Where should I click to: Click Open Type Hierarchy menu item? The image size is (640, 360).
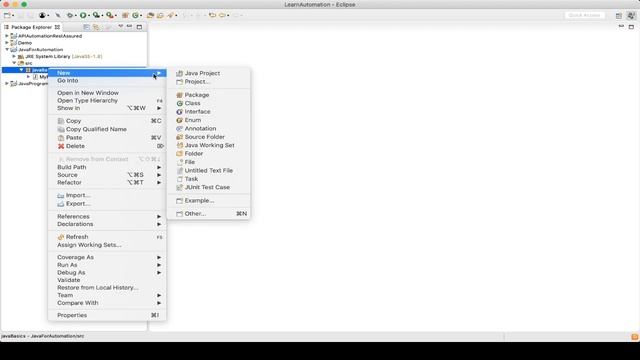(107, 100)
